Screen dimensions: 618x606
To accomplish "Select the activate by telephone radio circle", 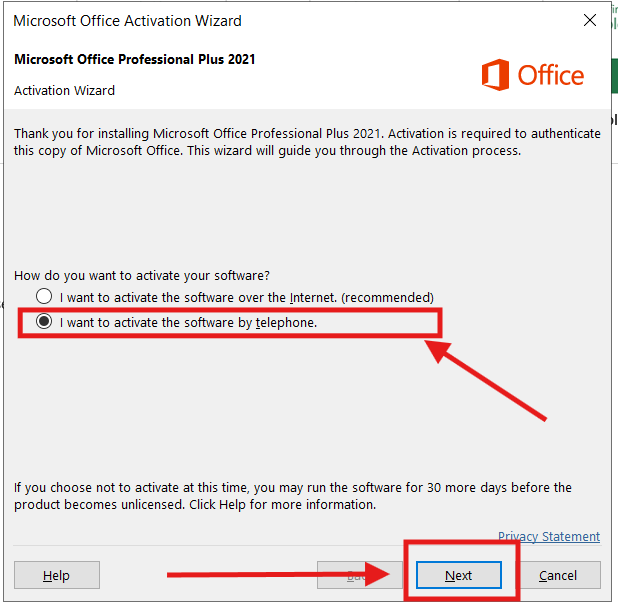I will coord(44,322).
